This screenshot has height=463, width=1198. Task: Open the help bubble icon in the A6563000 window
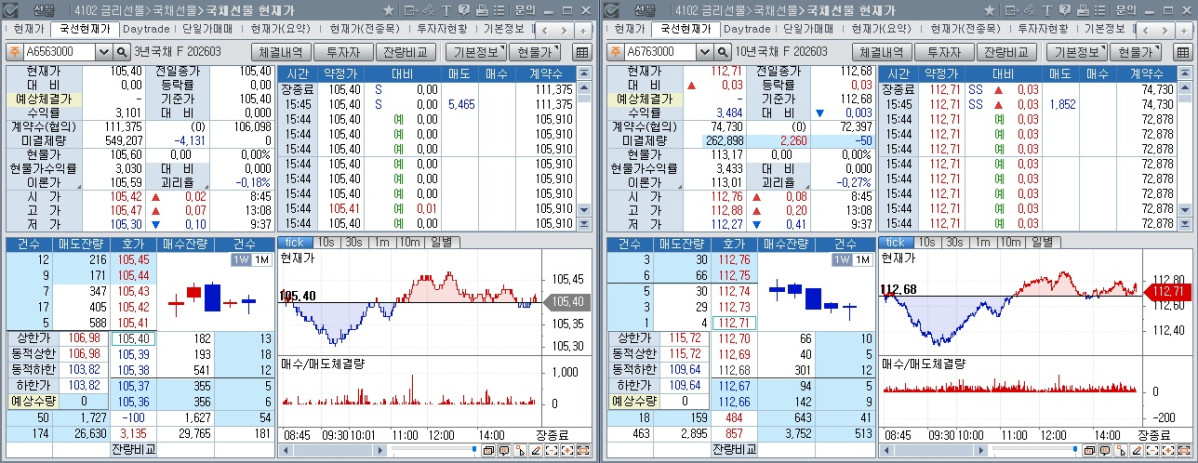click(x=464, y=10)
